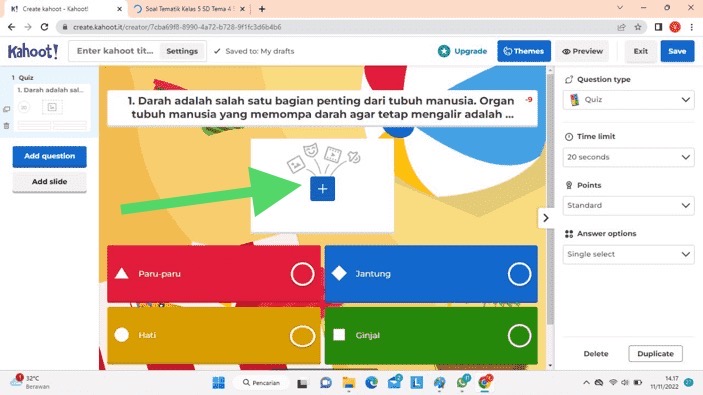Mark Paru-paru as the correct answer
Viewport: 703px width, 395px height.
[302, 273]
